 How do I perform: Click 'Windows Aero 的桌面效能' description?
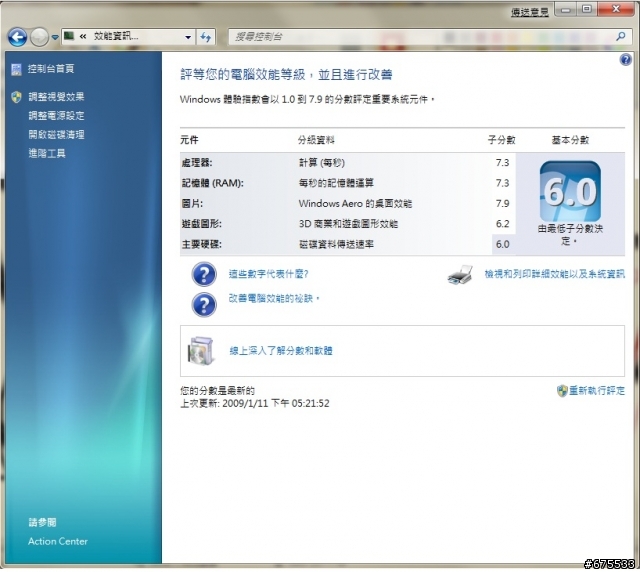(356, 203)
